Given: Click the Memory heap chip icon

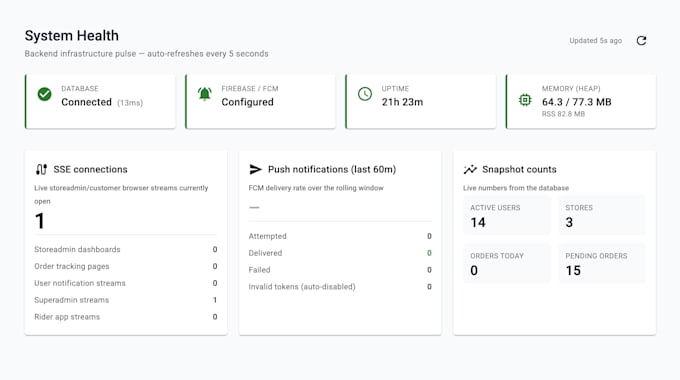Looking at the screenshot, I should (525, 100).
